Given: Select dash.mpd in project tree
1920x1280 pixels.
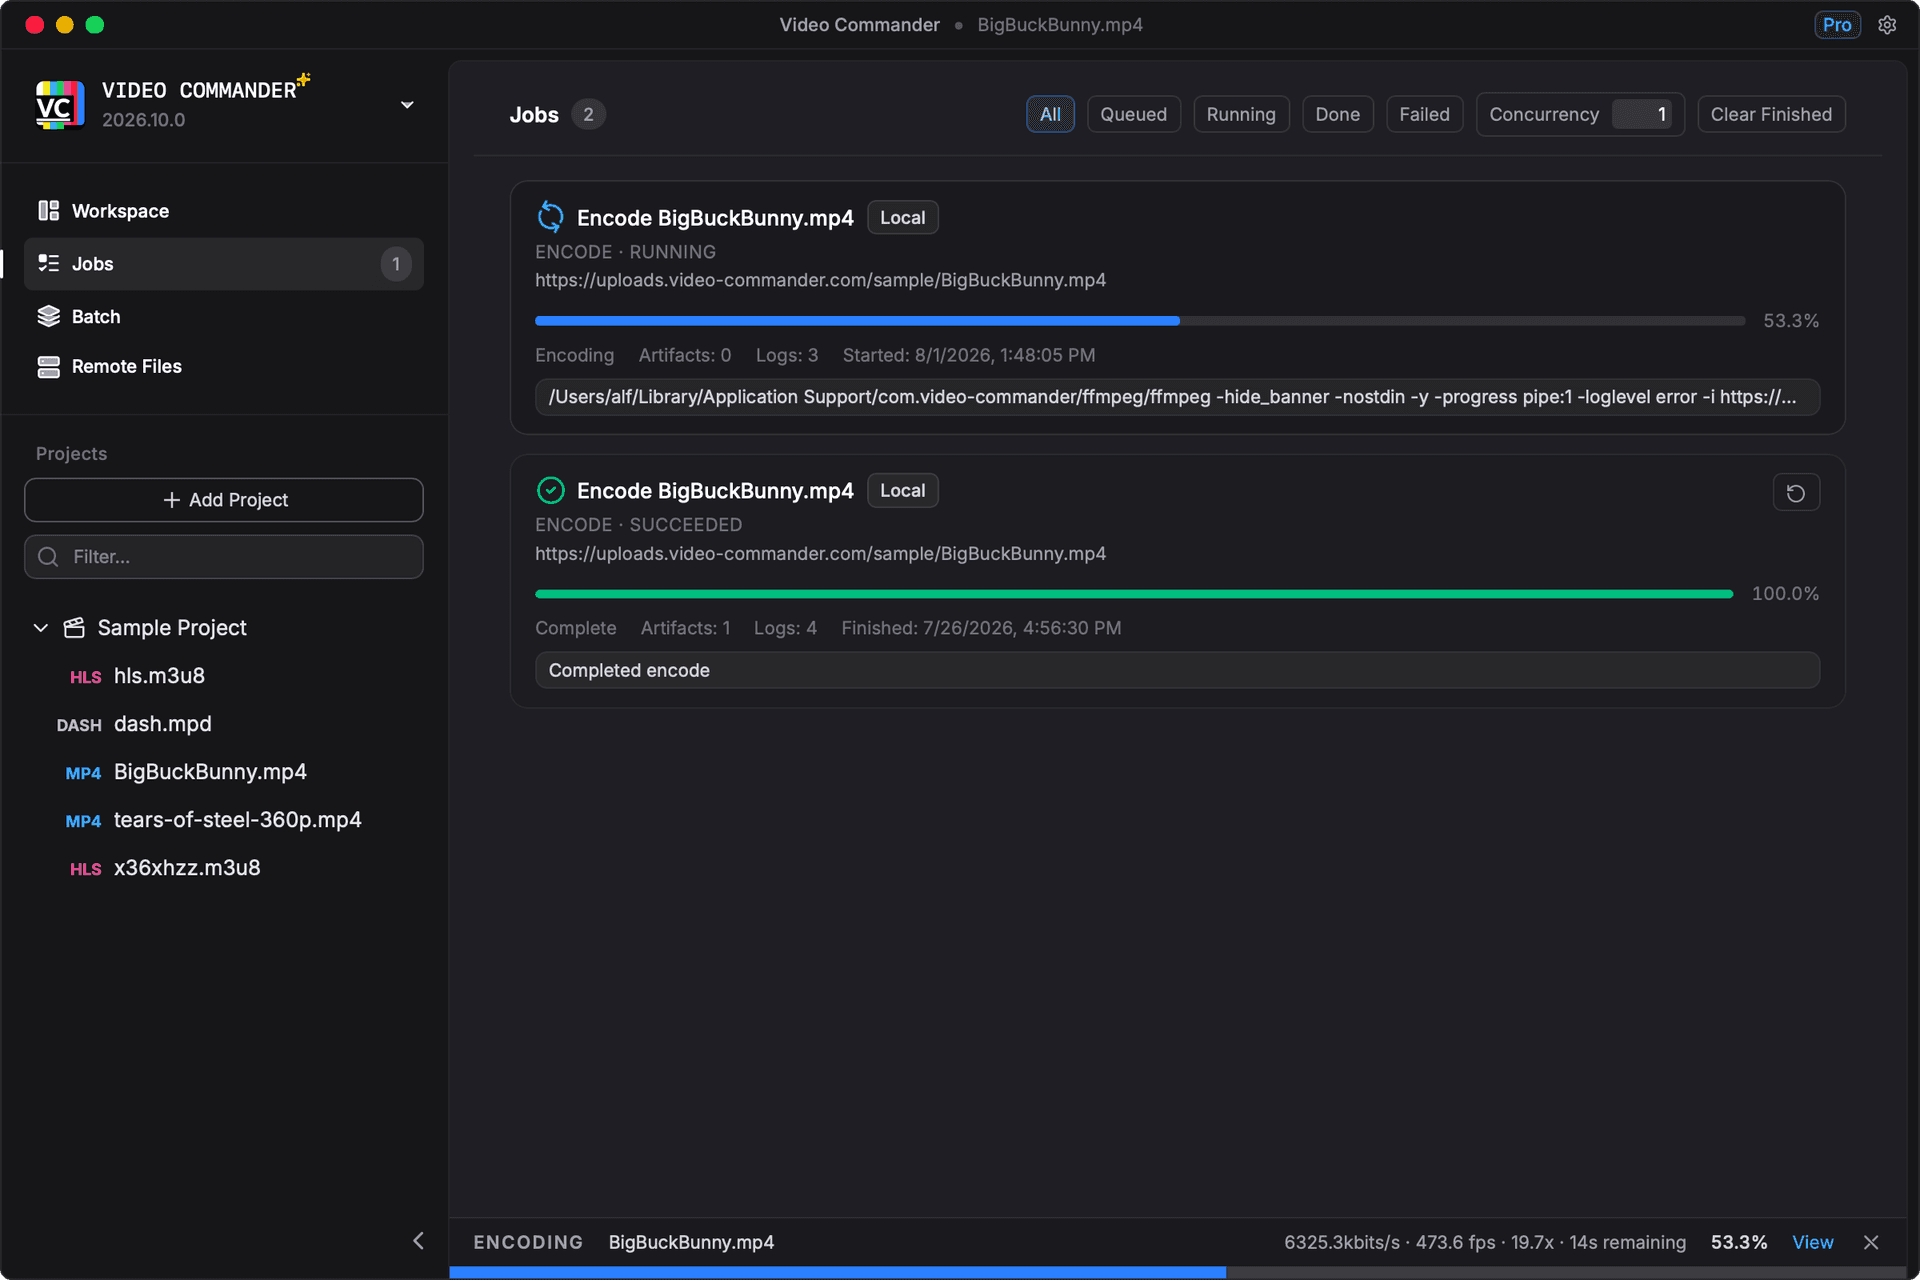Looking at the screenshot, I should tap(163, 724).
